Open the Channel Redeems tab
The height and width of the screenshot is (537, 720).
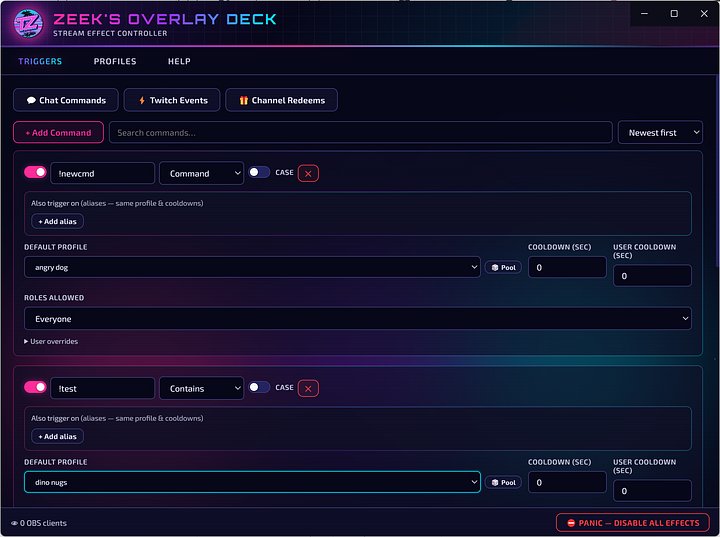tap(281, 100)
